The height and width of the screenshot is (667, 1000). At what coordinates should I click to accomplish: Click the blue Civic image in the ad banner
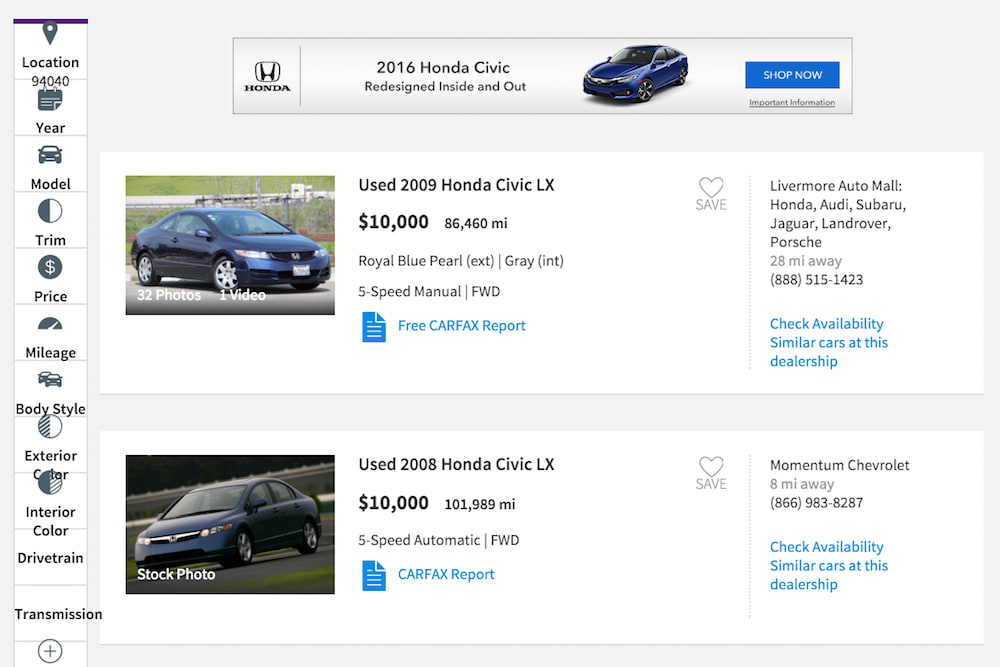coord(636,74)
